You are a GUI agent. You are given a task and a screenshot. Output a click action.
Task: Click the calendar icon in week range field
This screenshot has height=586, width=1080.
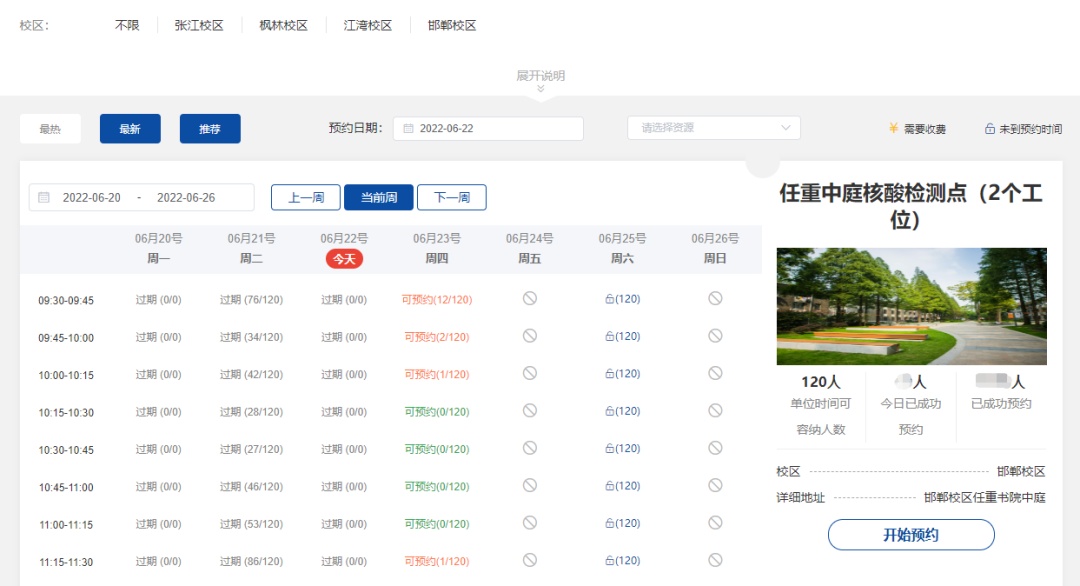point(44,198)
